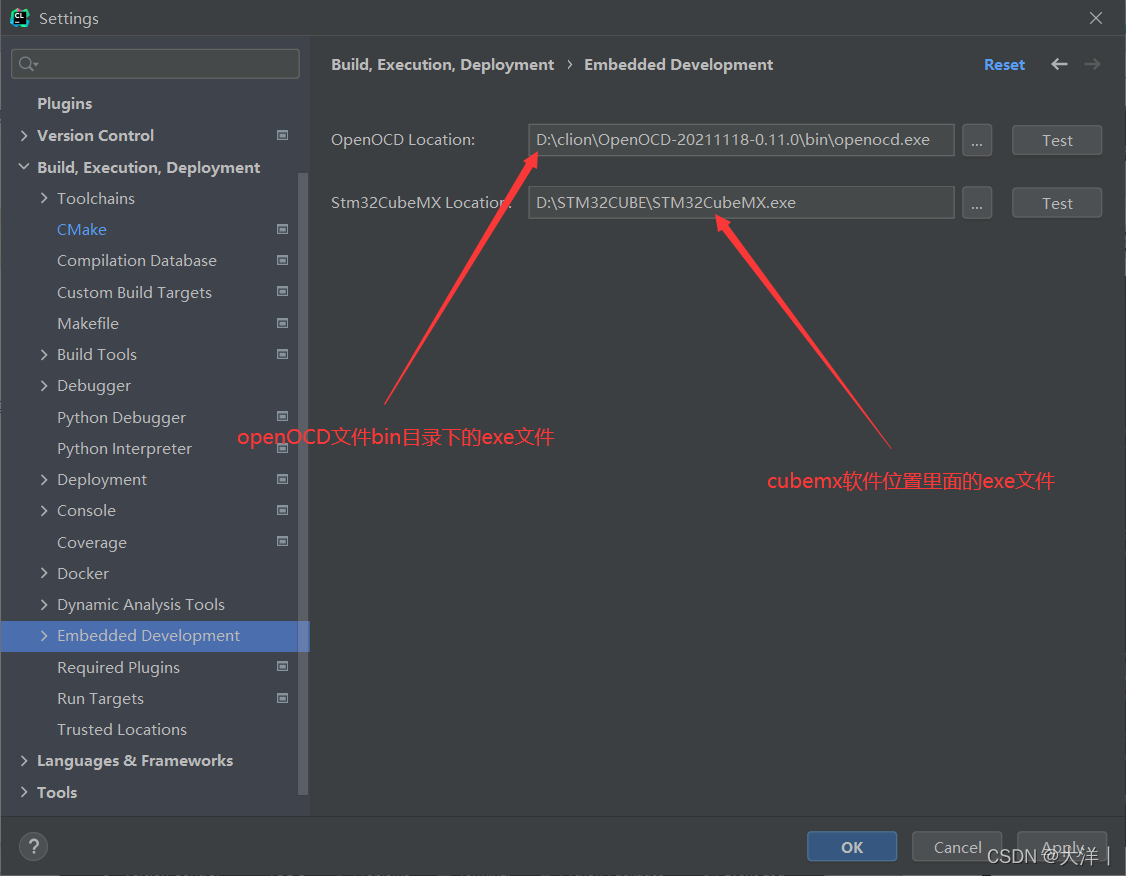Expand the Version Control section
The image size is (1126, 876).
coord(24,135)
